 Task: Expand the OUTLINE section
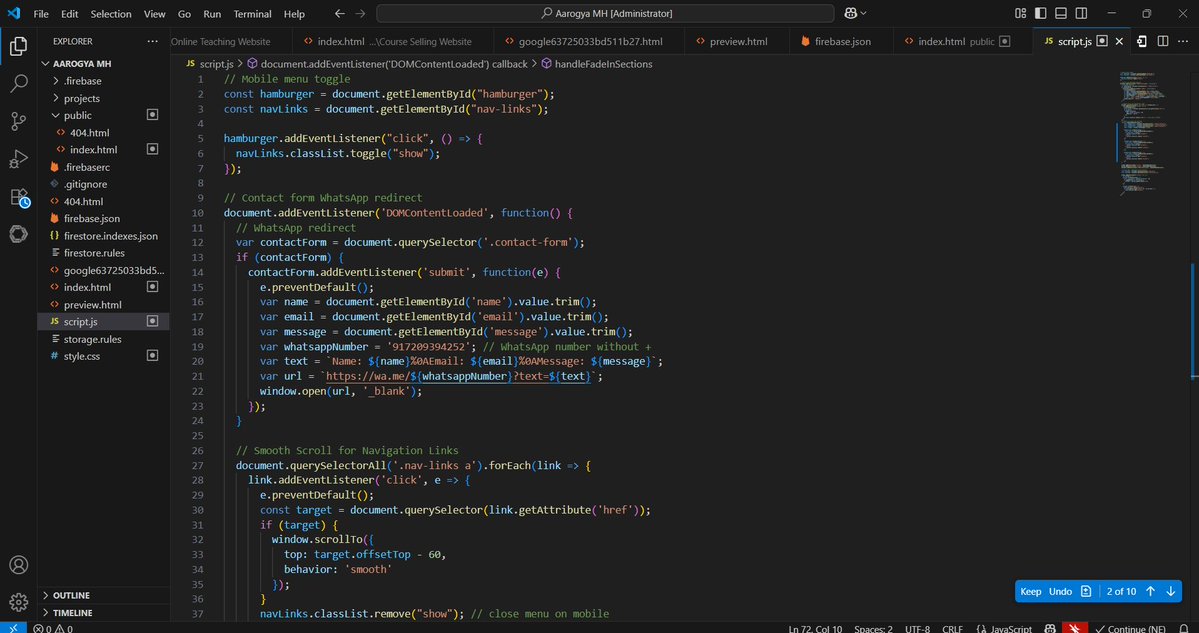pyautogui.click(x=69, y=595)
